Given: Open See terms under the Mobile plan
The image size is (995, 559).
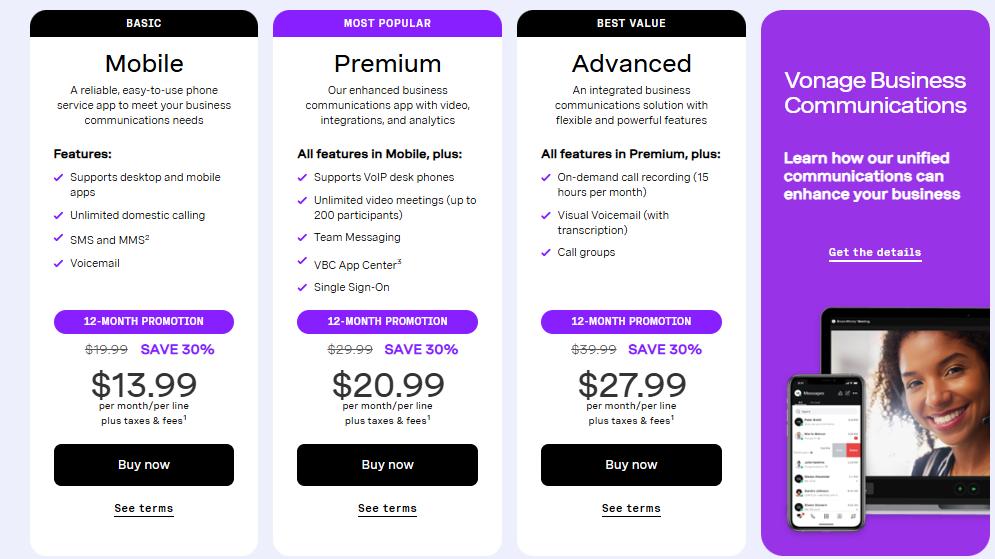Looking at the screenshot, I should pyautogui.click(x=143, y=509).
